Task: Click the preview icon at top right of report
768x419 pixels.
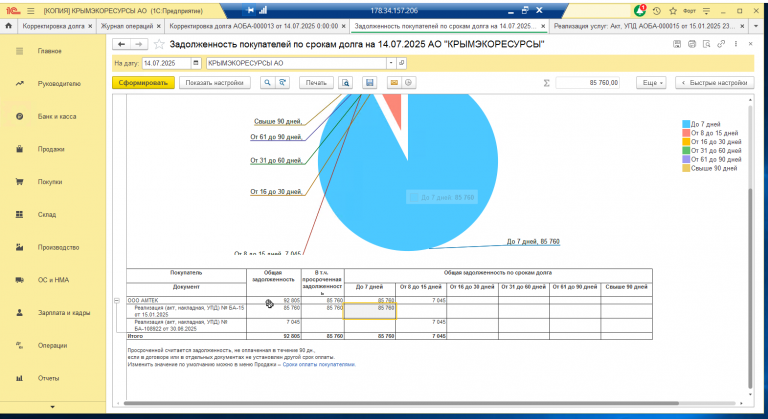Action: click(706, 44)
